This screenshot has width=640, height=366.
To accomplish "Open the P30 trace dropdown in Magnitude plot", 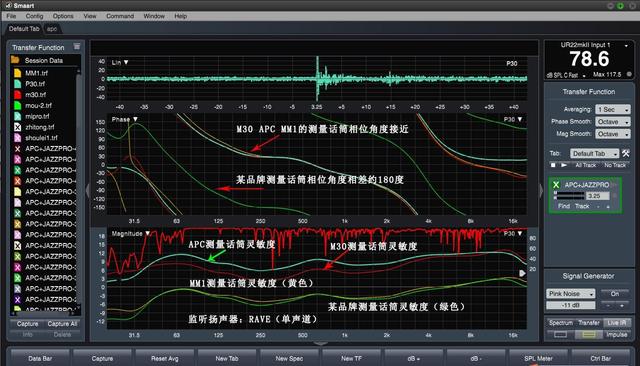I will (513, 233).
